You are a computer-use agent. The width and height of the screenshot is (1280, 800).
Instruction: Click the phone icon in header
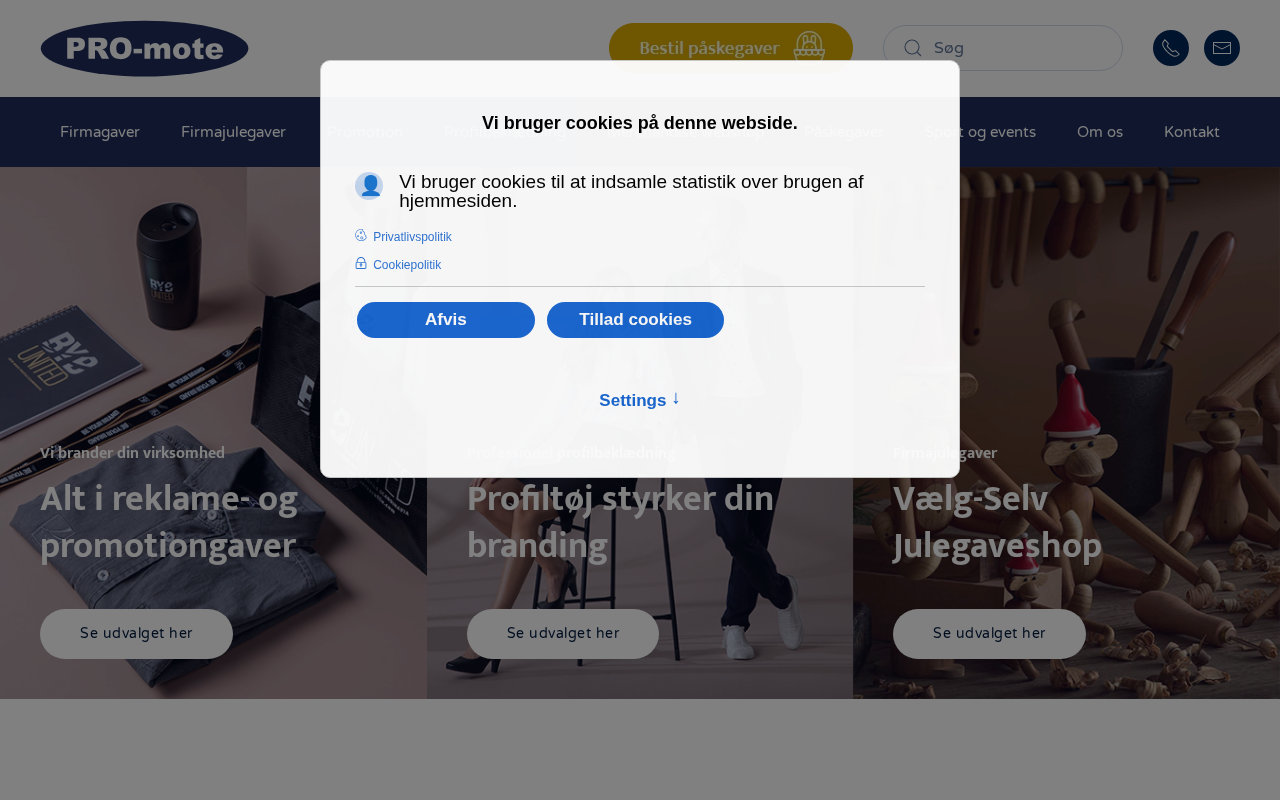click(x=1171, y=48)
